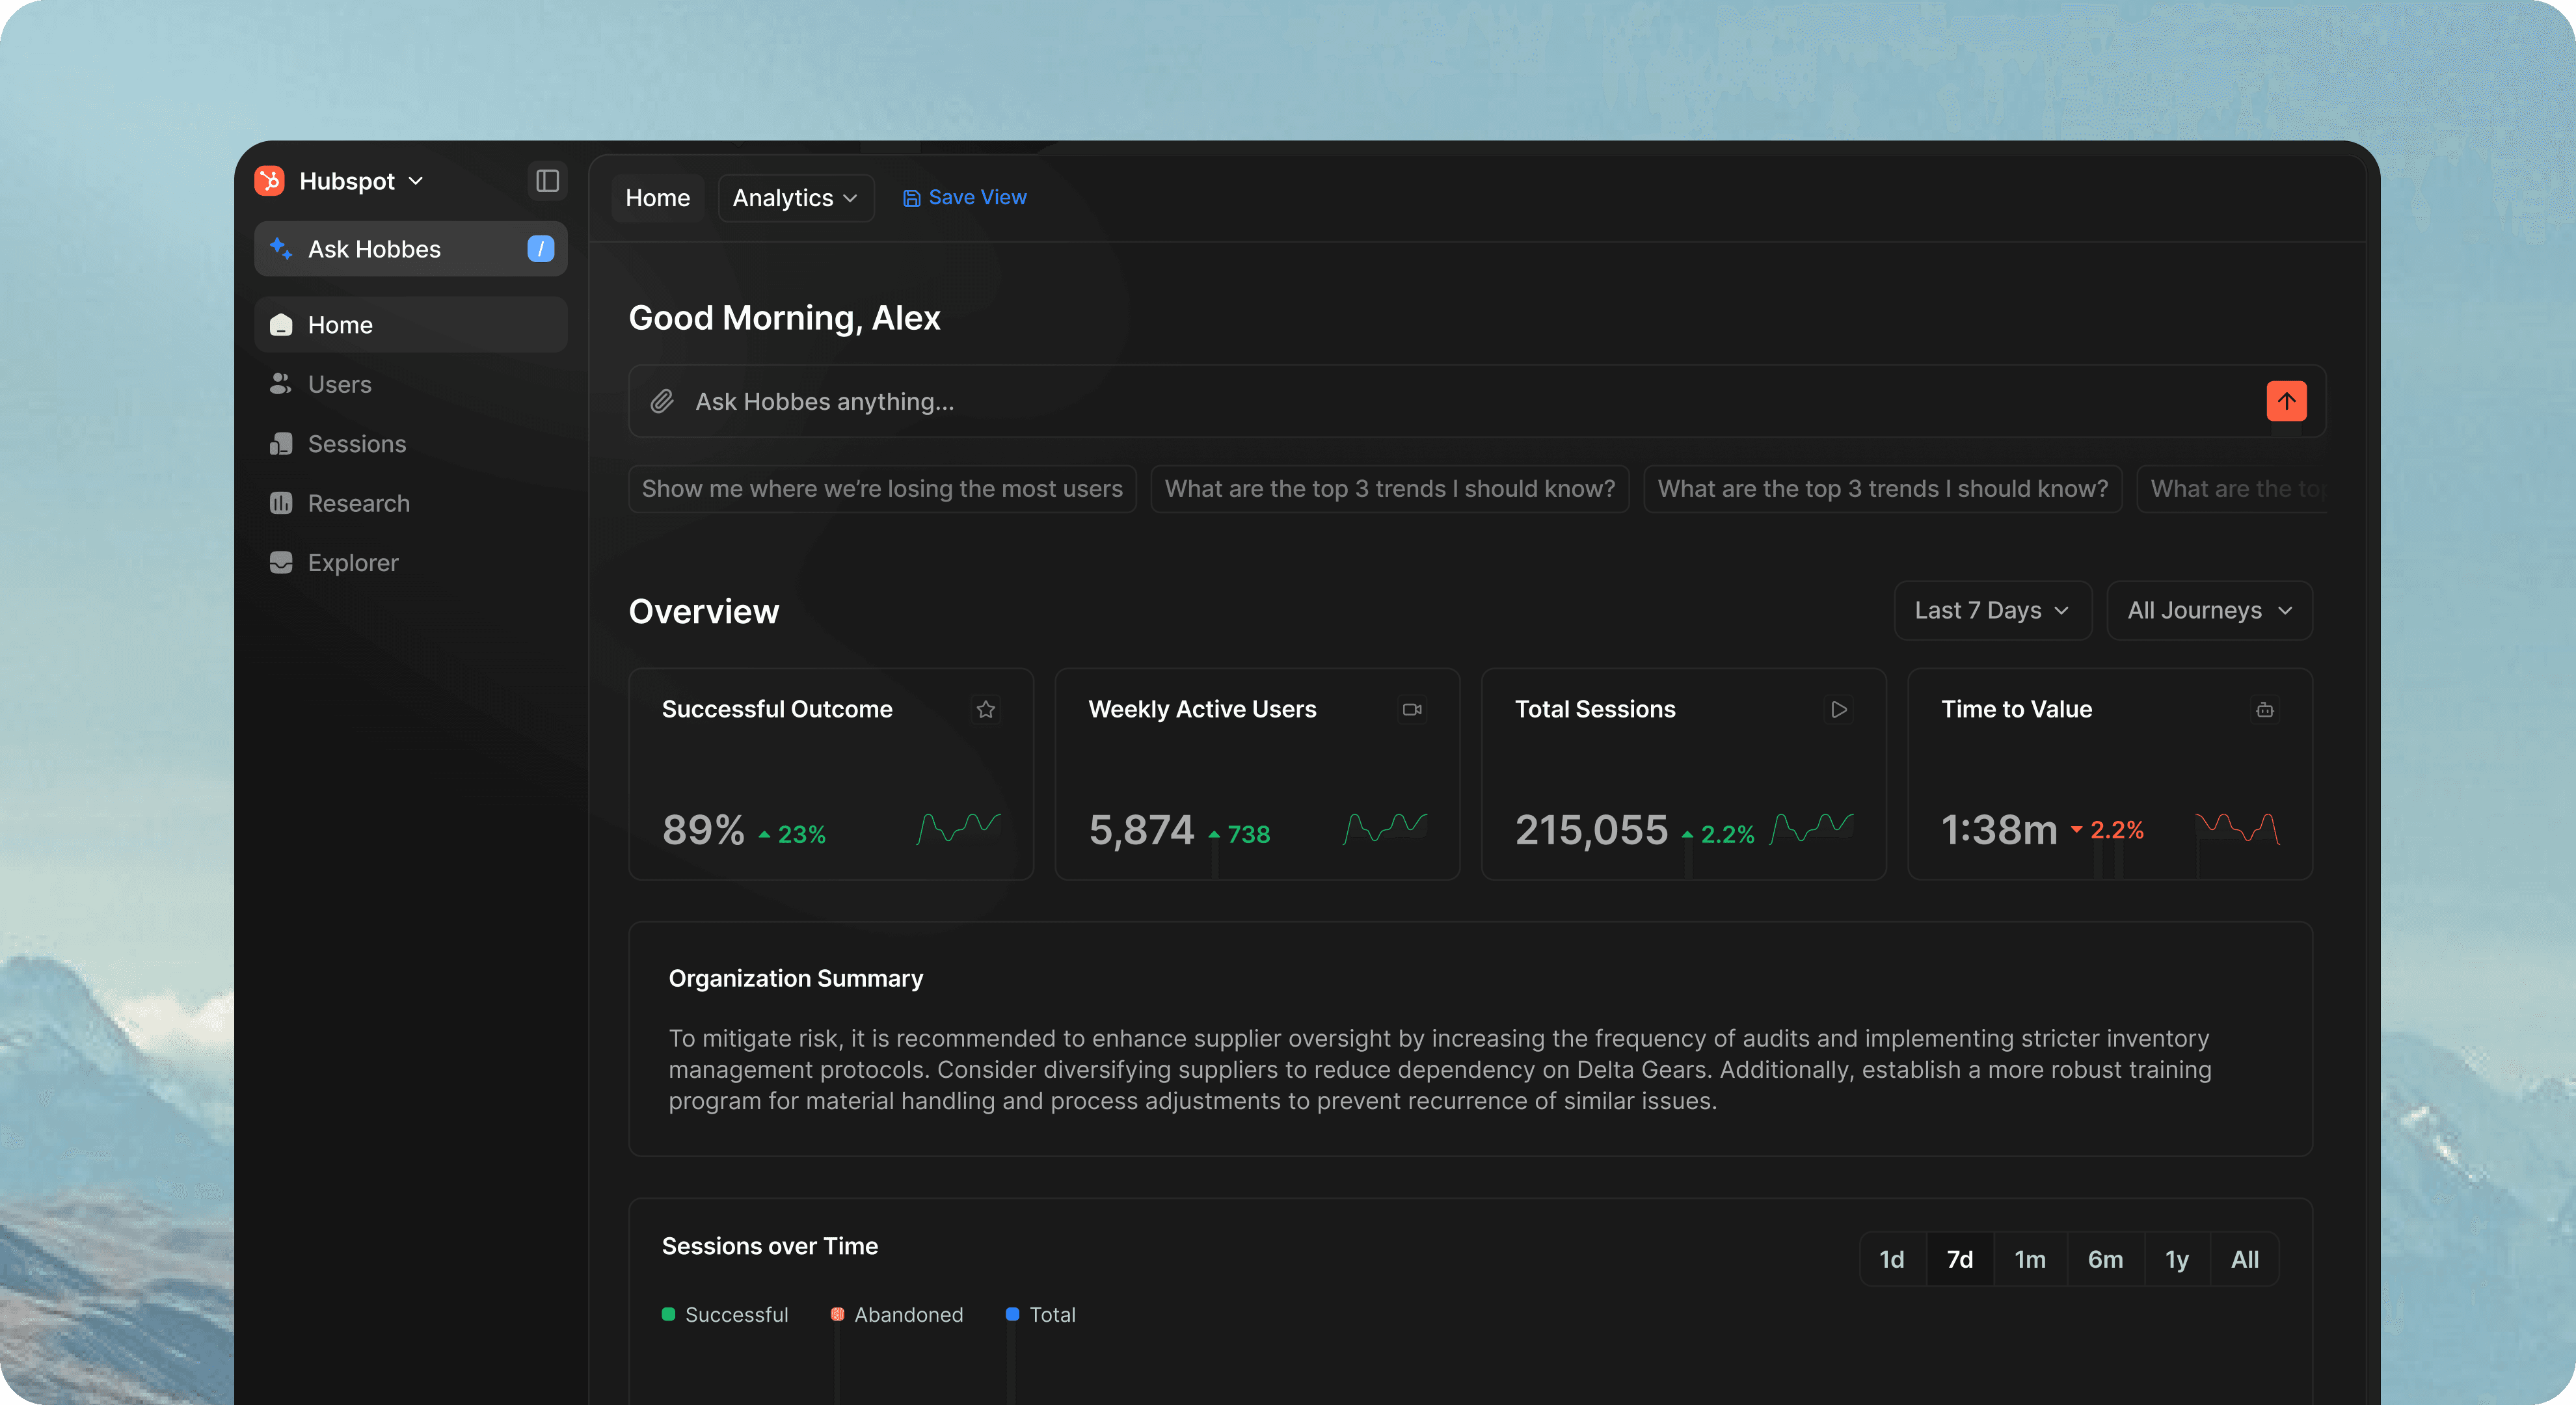Expand the Analytics dropdown
2576x1405 pixels.
[x=795, y=198]
